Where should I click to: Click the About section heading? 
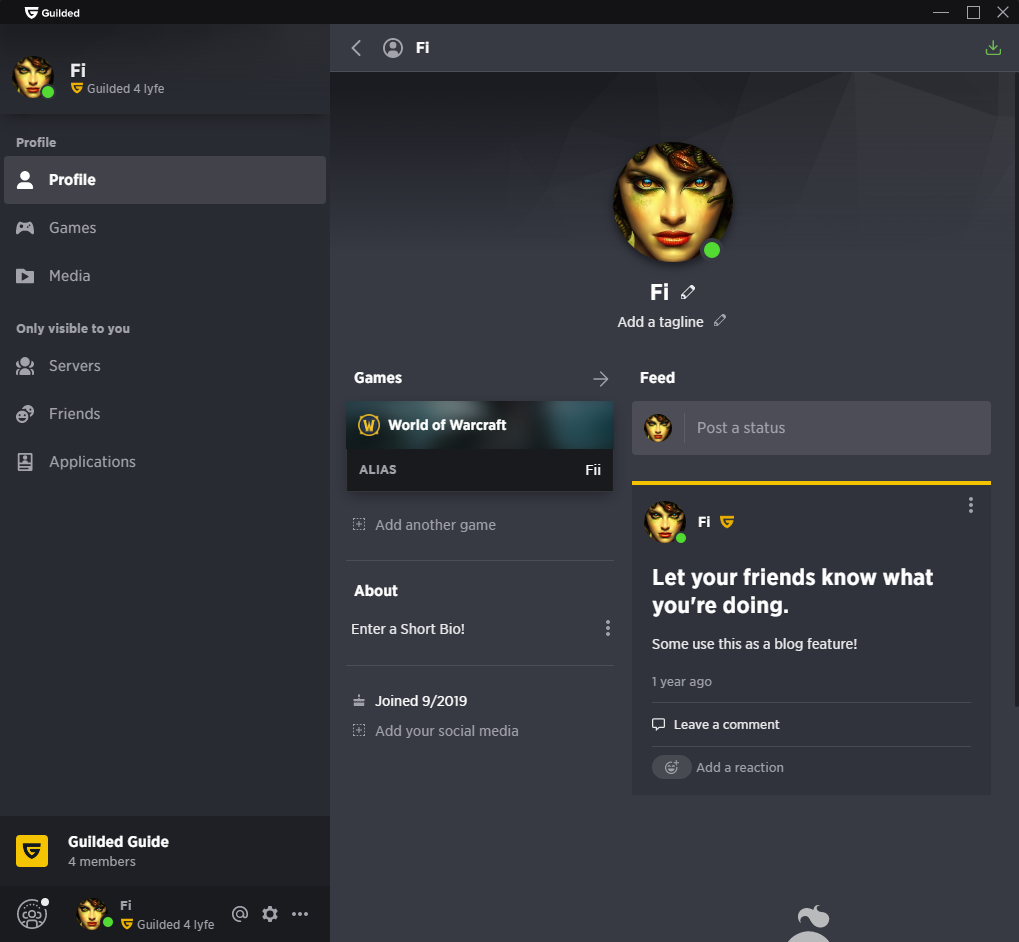tap(376, 591)
